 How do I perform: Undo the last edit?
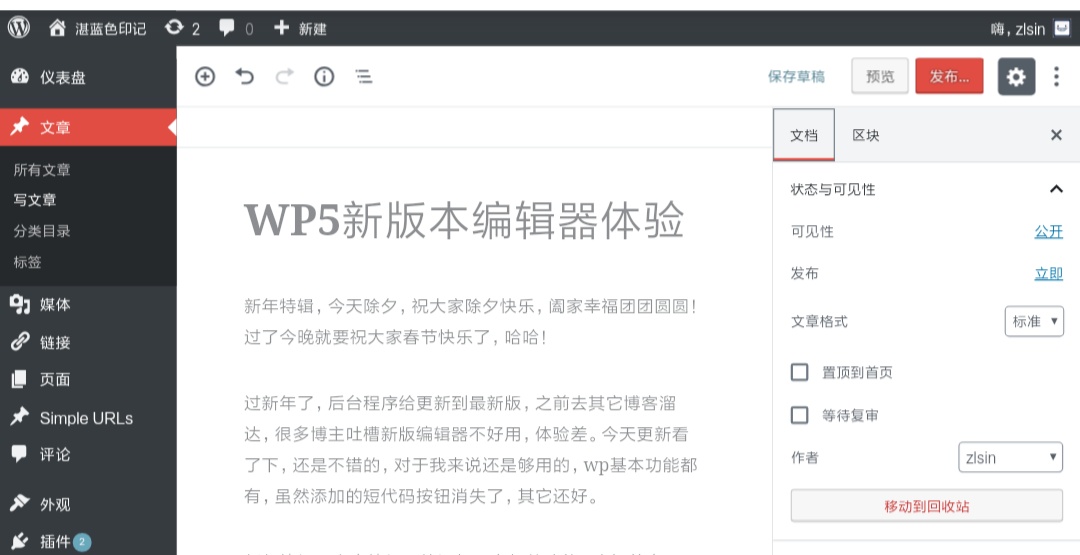245,76
